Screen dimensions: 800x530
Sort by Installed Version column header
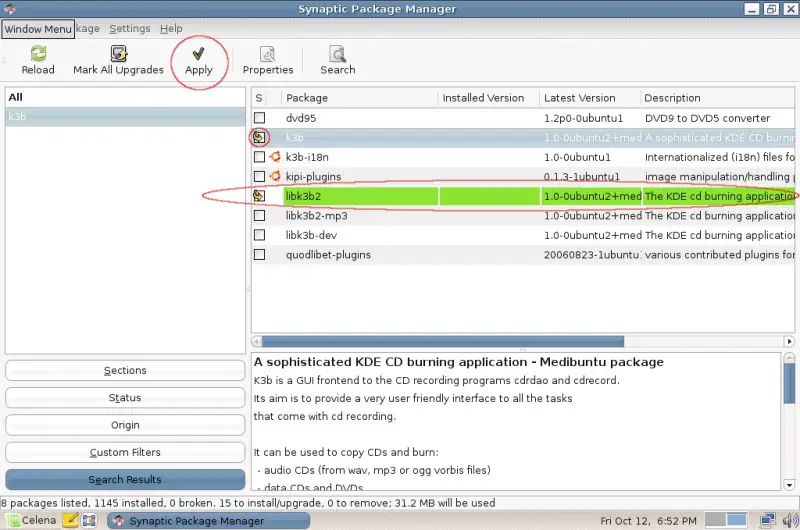[x=489, y=97]
